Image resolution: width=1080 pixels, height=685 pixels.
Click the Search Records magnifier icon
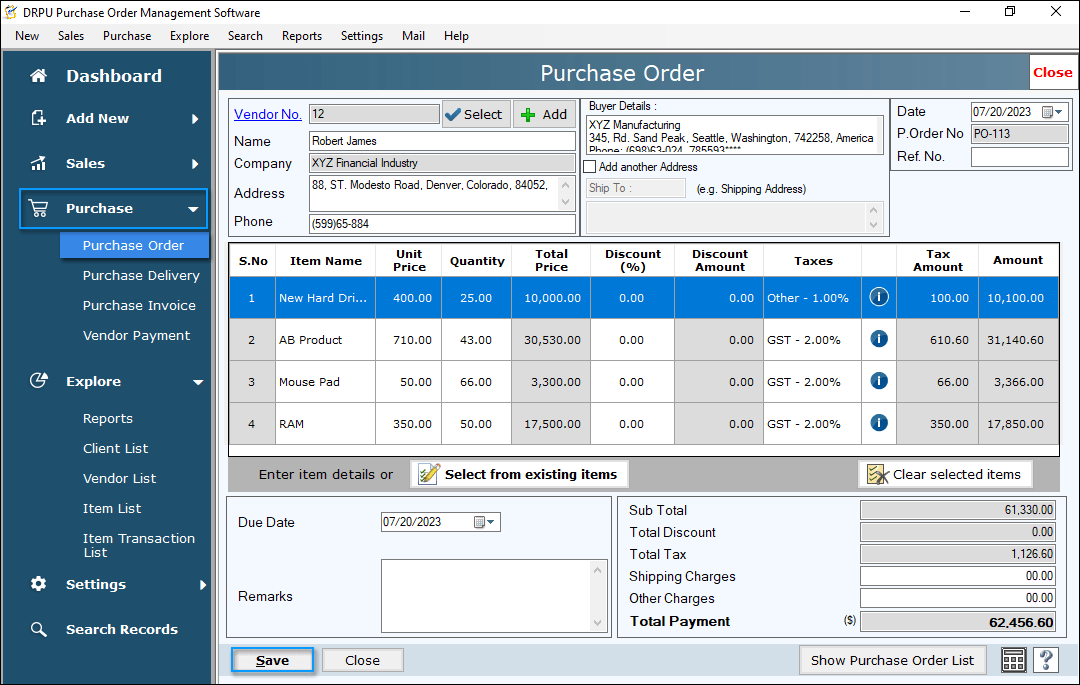39,629
